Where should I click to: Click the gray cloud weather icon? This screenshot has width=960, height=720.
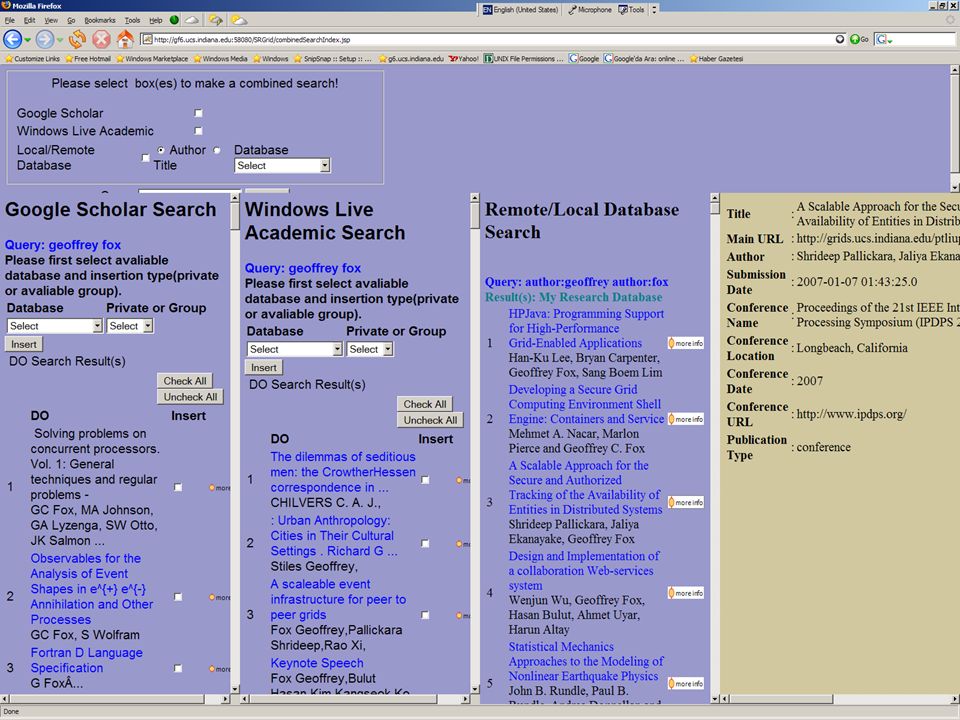(192, 20)
